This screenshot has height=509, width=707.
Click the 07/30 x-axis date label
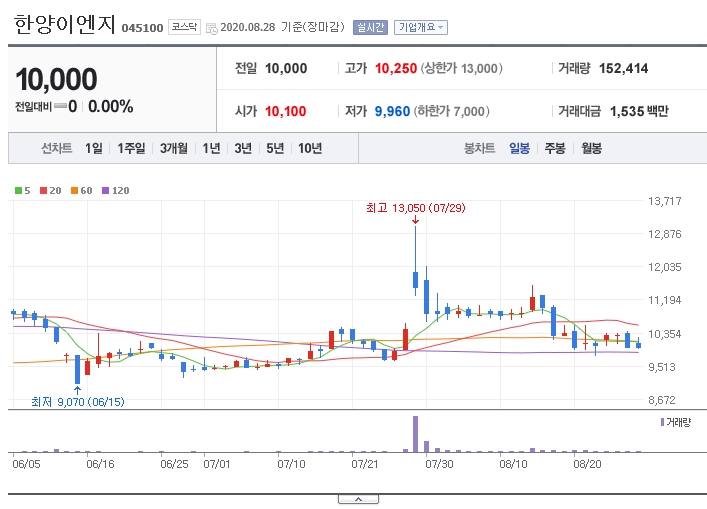(439, 464)
